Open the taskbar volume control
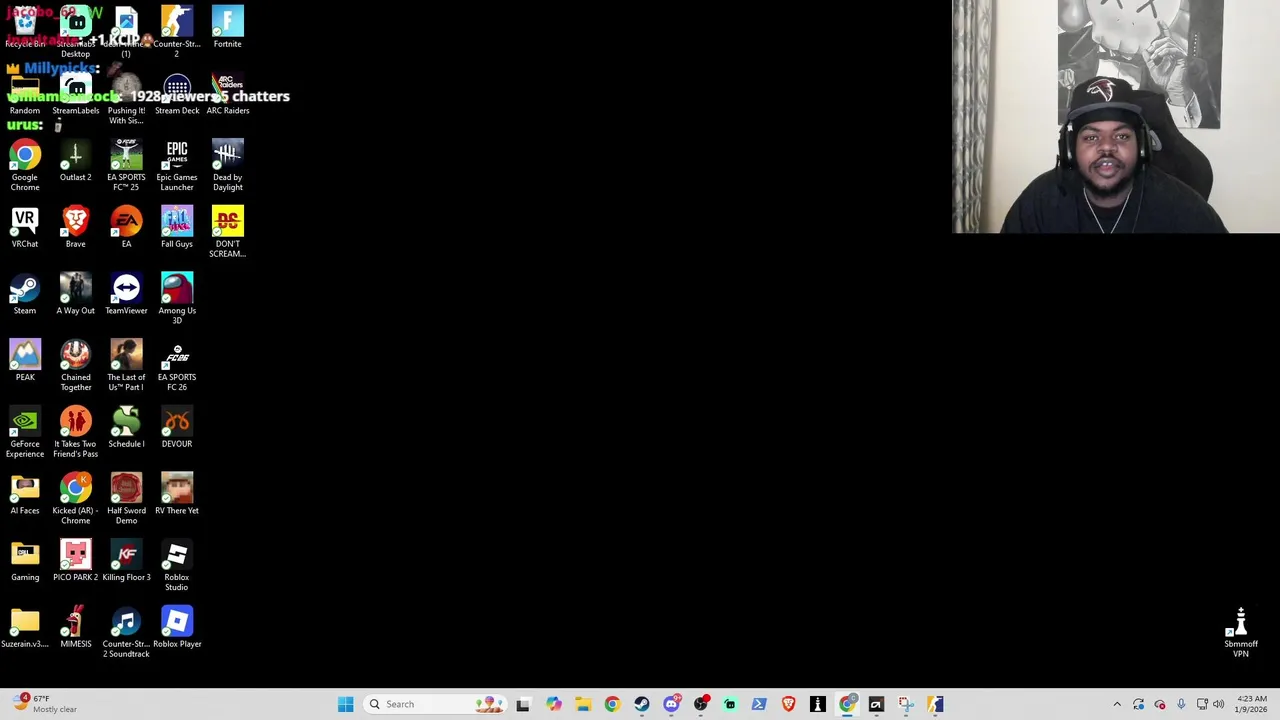This screenshot has width=1280, height=720. click(1218, 704)
